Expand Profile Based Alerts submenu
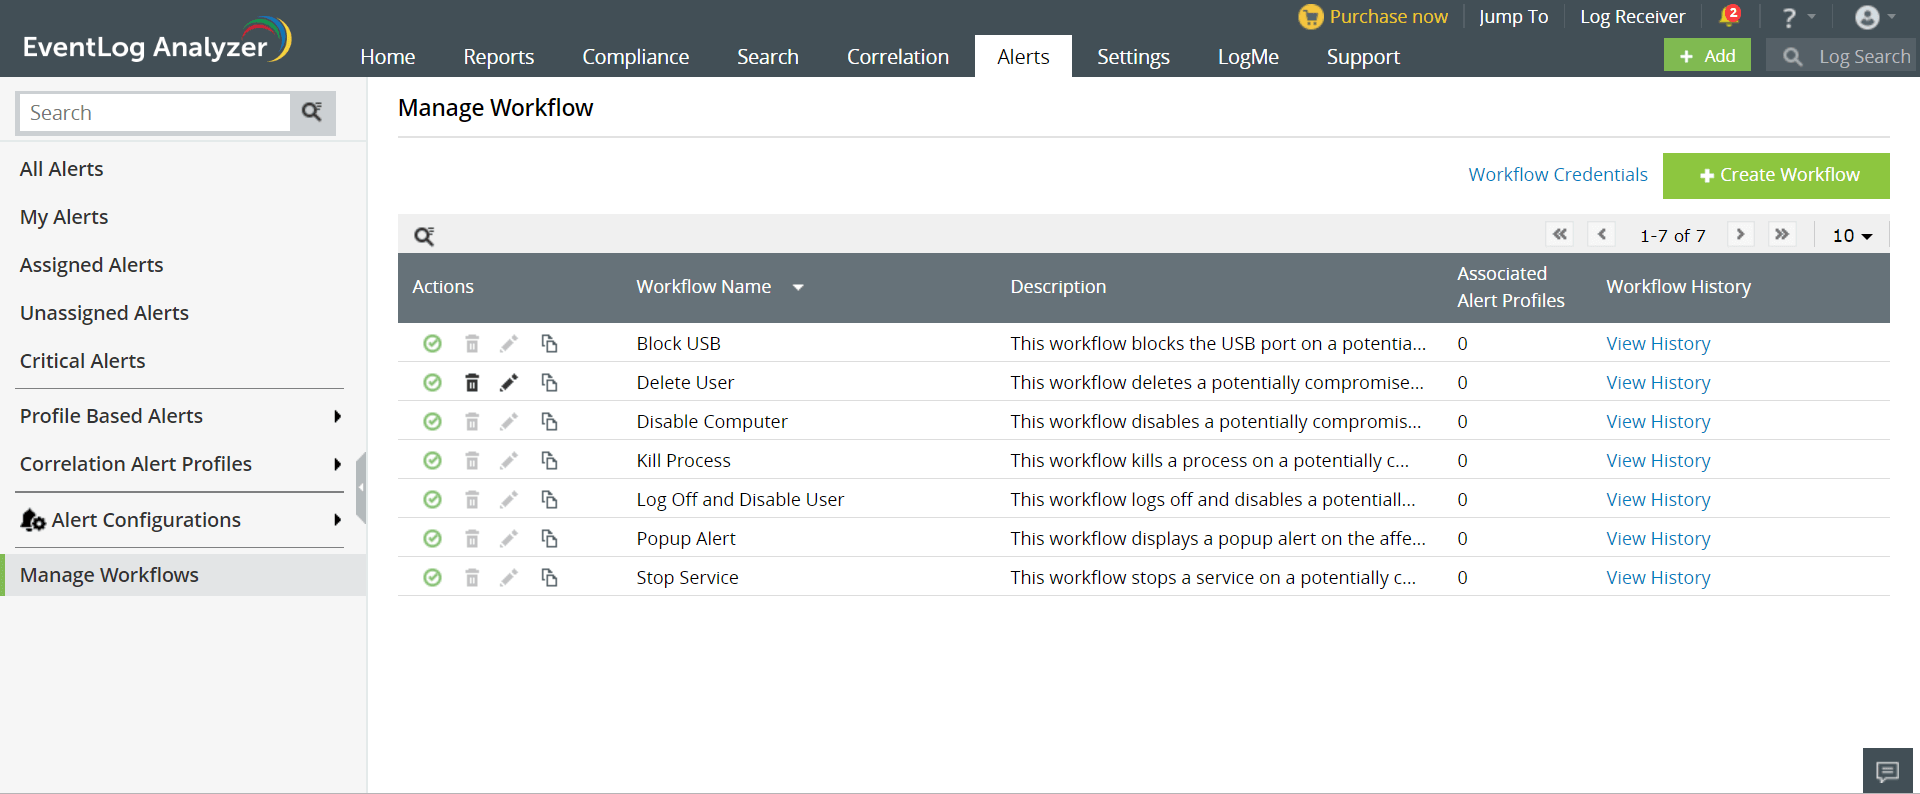Image resolution: width=1920 pixels, height=794 pixels. click(x=337, y=416)
